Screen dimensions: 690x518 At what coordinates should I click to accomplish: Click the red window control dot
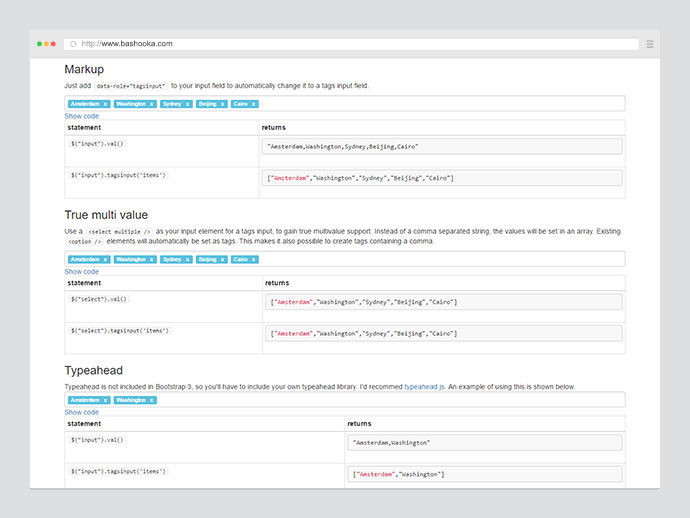53,44
